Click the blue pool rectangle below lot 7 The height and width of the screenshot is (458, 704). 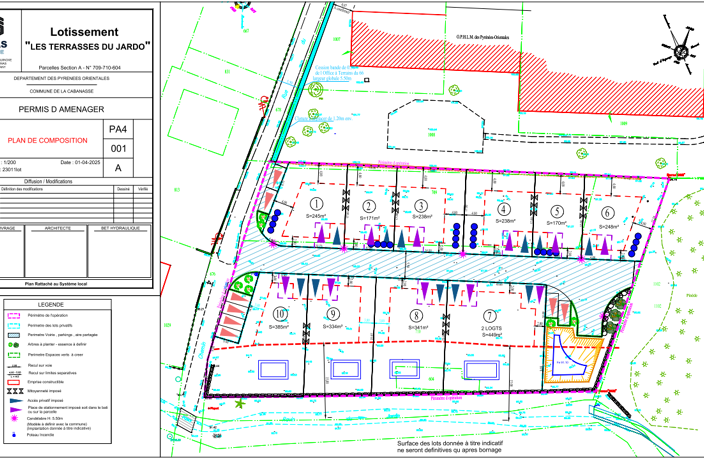click(x=482, y=370)
